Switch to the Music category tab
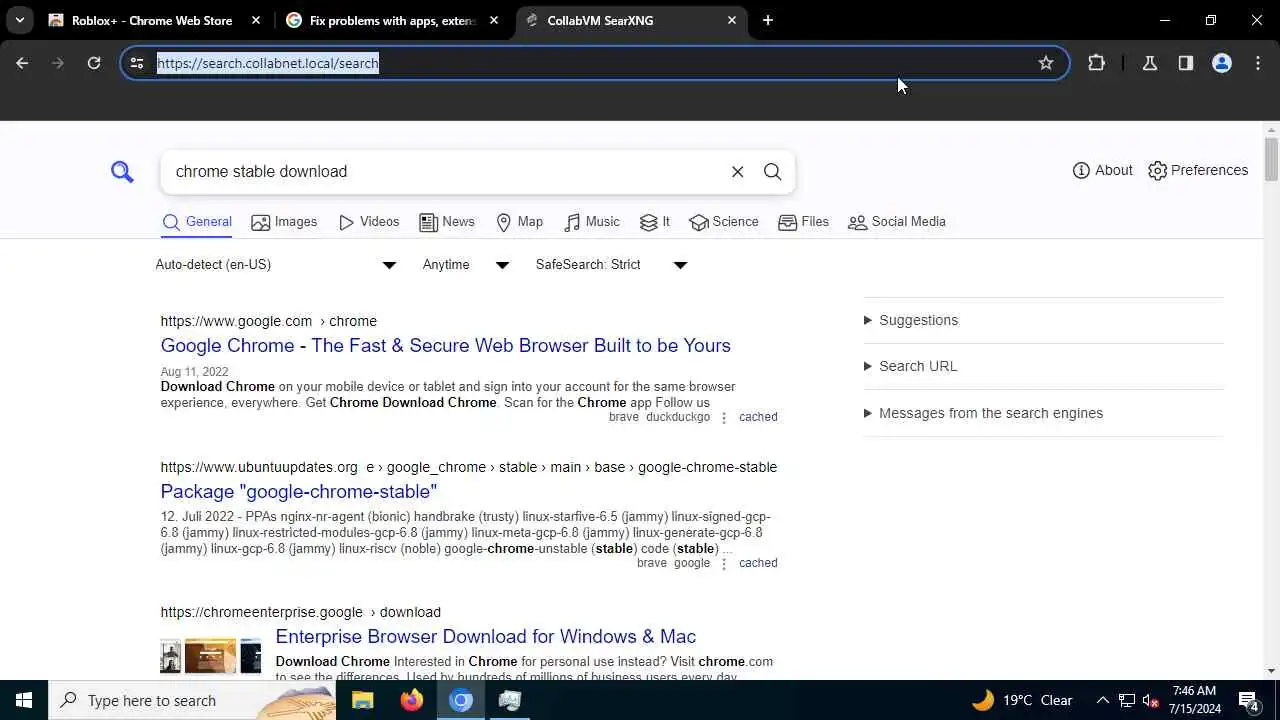Image resolution: width=1280 pixels, height=720 pixels. click(592, 222)
